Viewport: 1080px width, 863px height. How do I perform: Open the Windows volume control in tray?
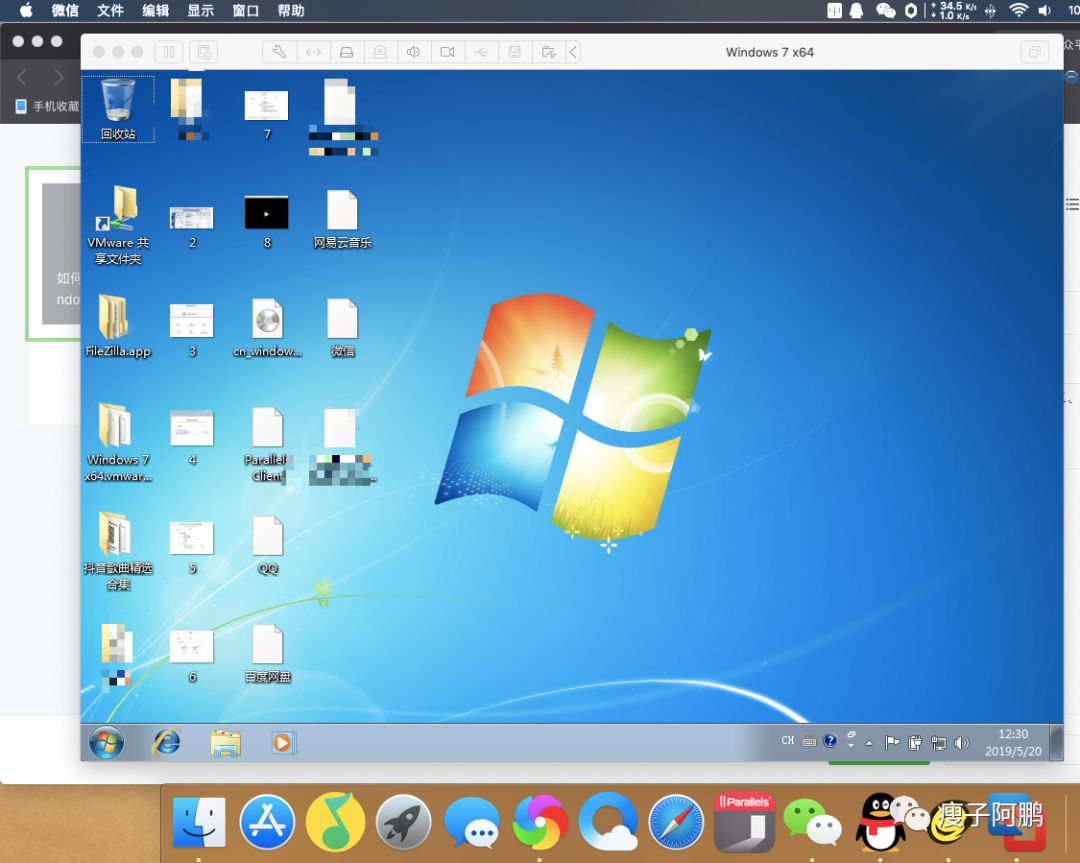click(x=962, y=742)
